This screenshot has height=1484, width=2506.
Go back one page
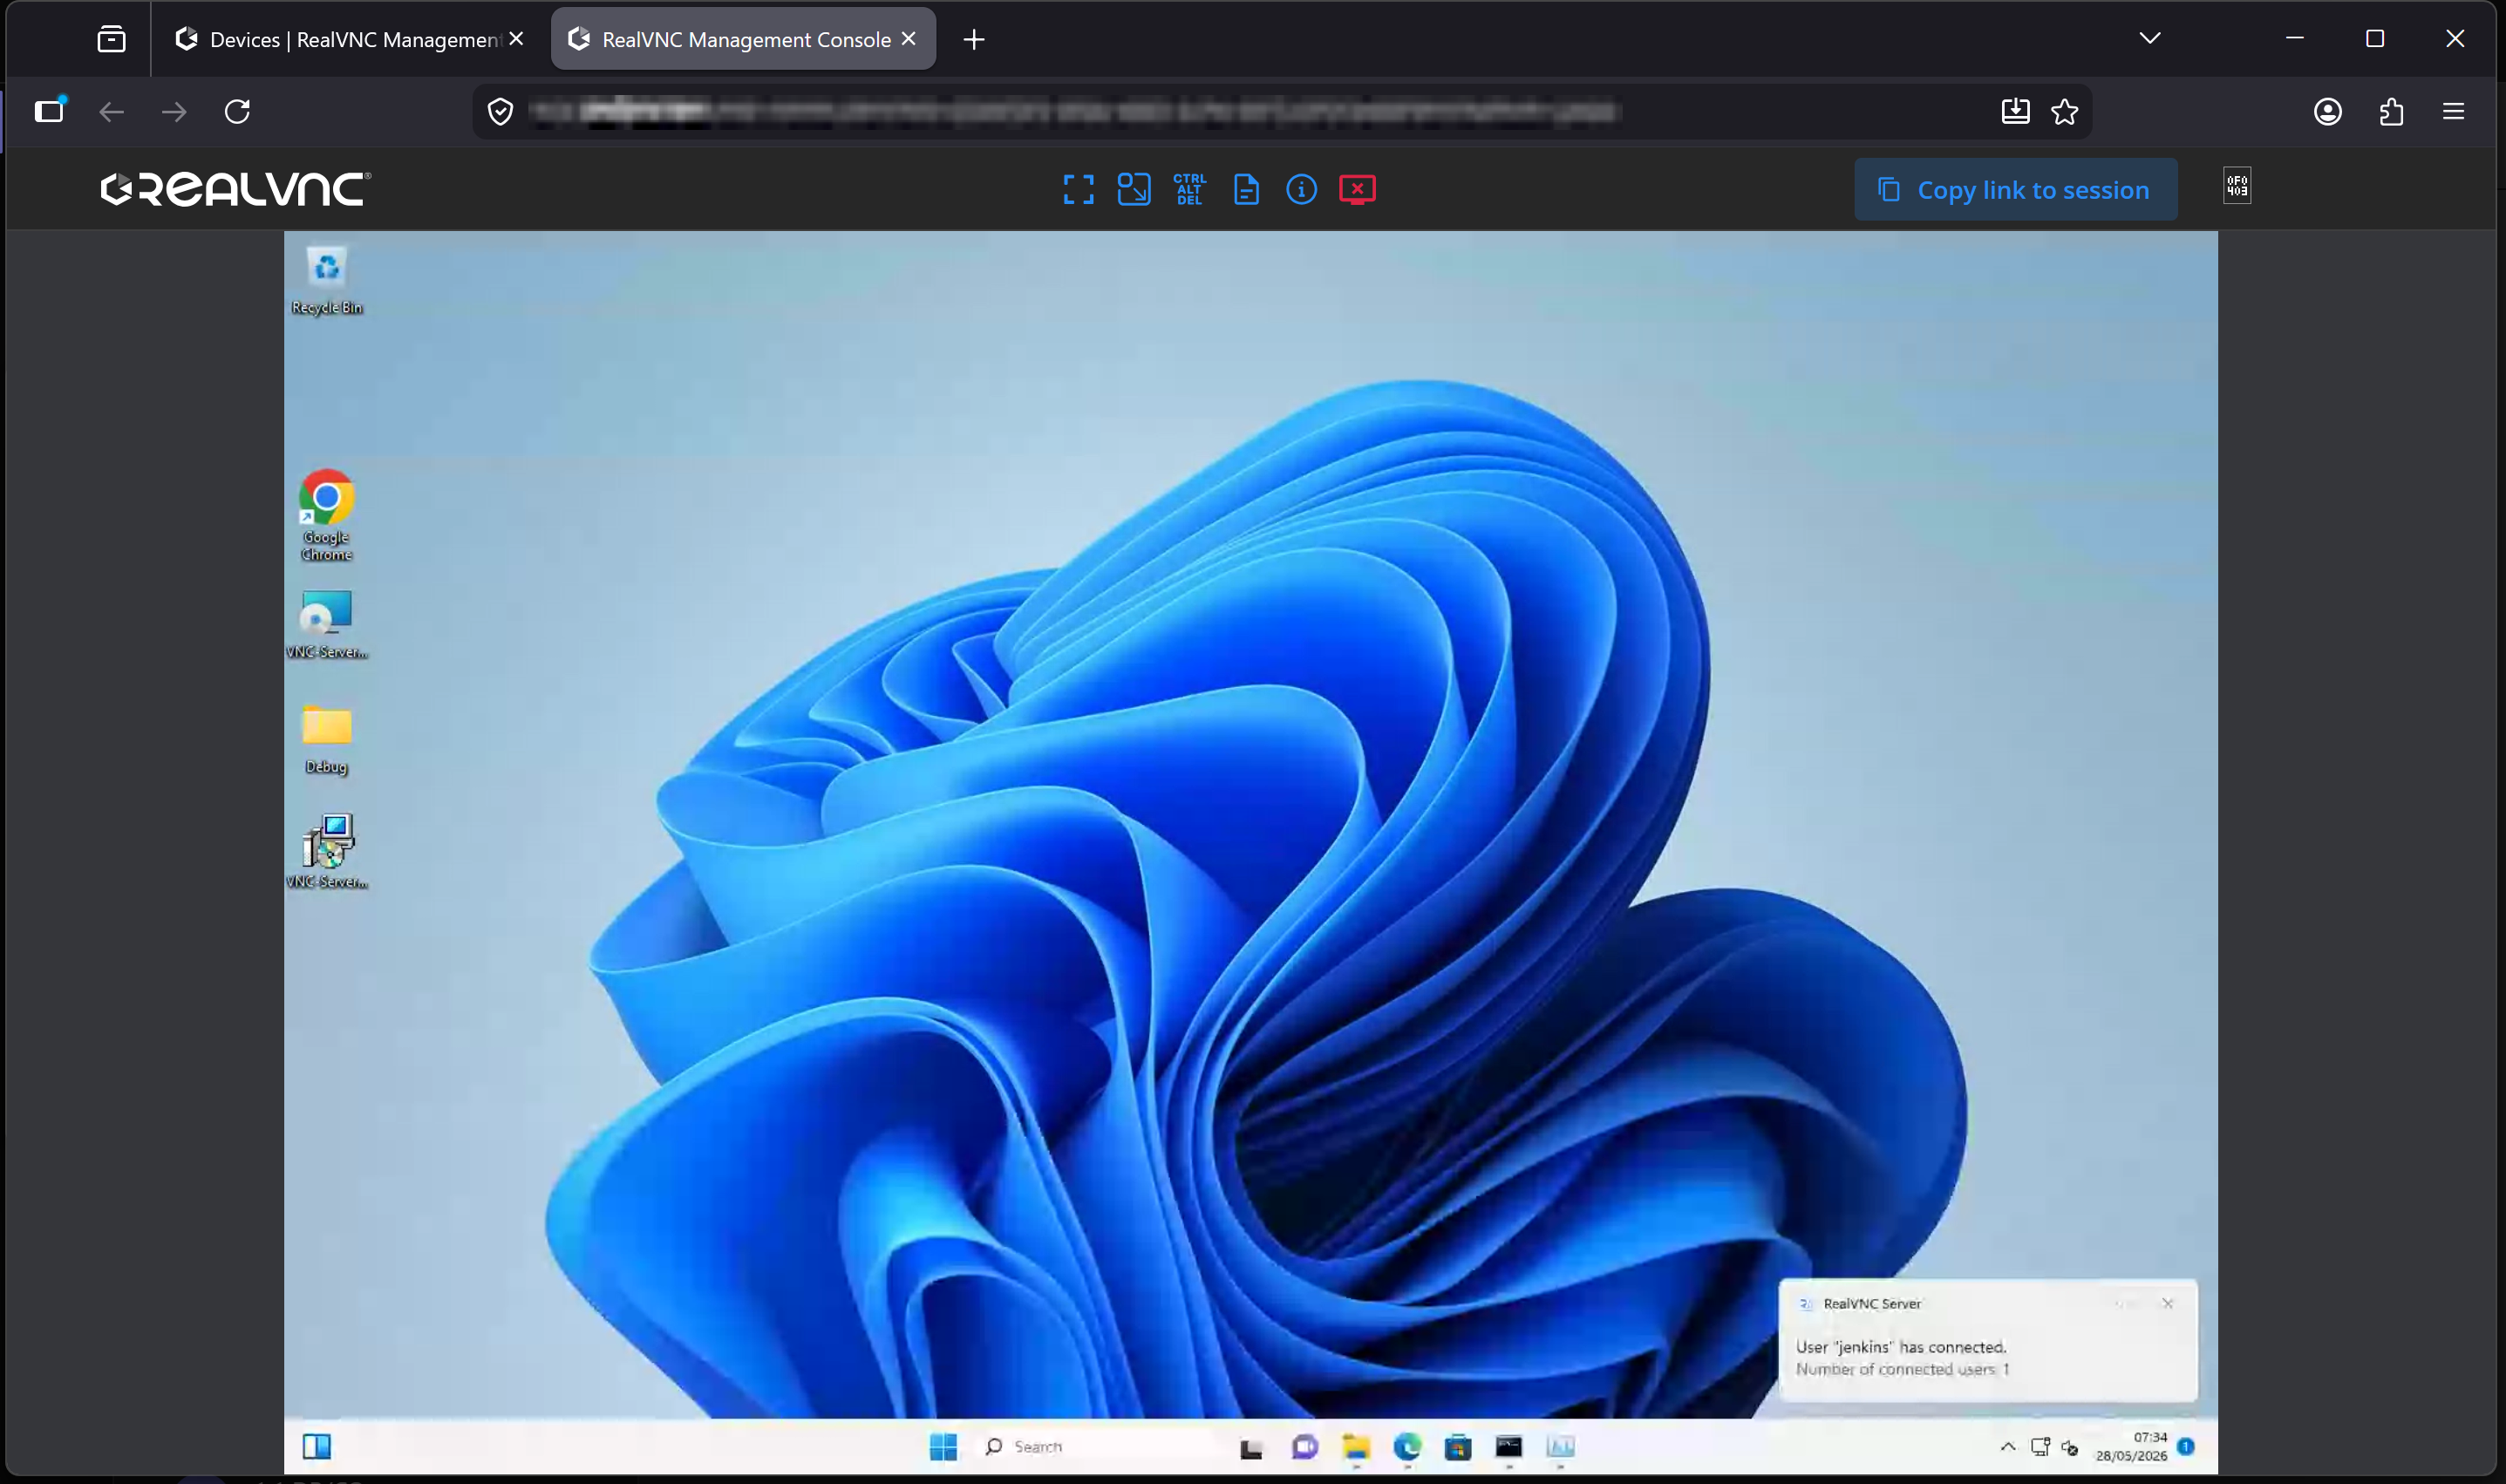click(x=111, y=111)
